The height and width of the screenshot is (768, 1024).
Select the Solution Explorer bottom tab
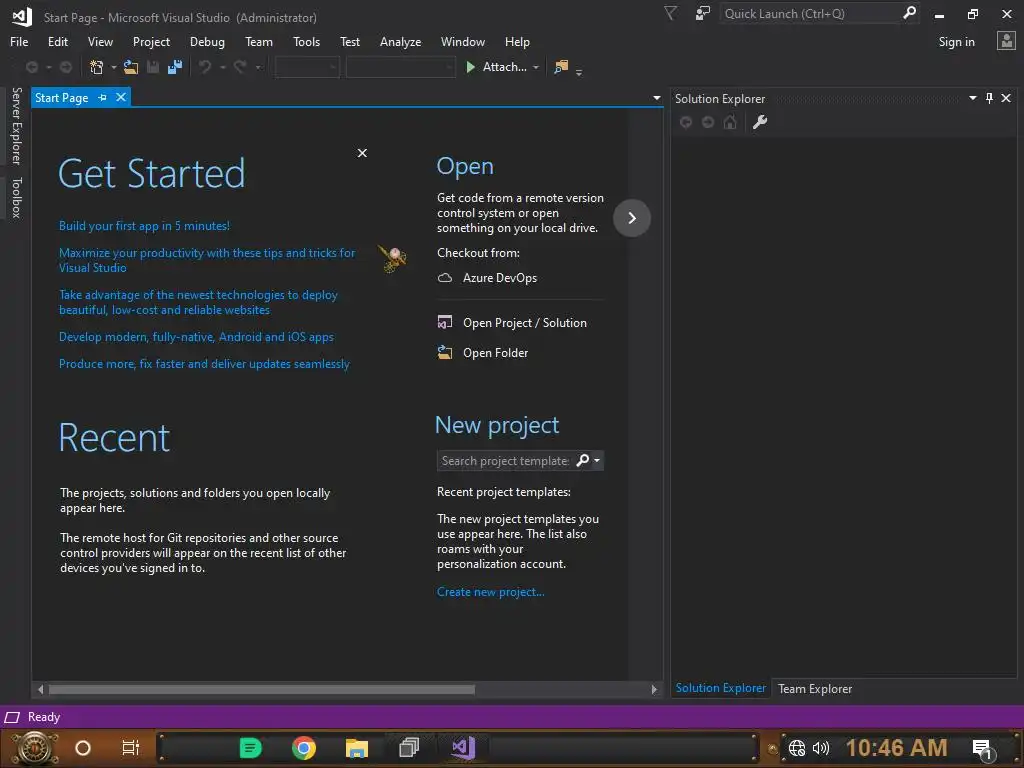(x=720, y=688)
